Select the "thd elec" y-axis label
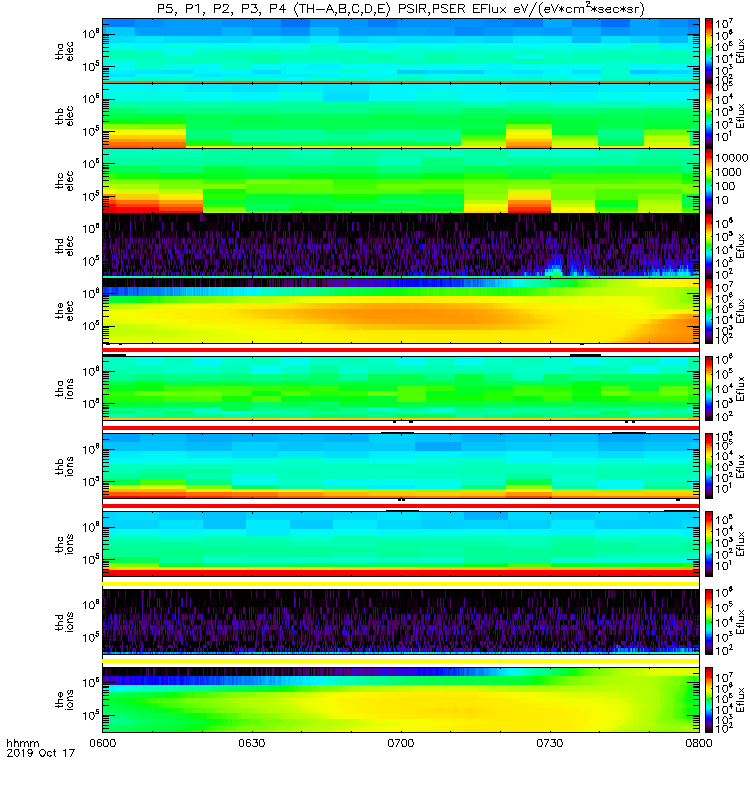The width and height of the screenshot is (750, 800). click(65, 245)
